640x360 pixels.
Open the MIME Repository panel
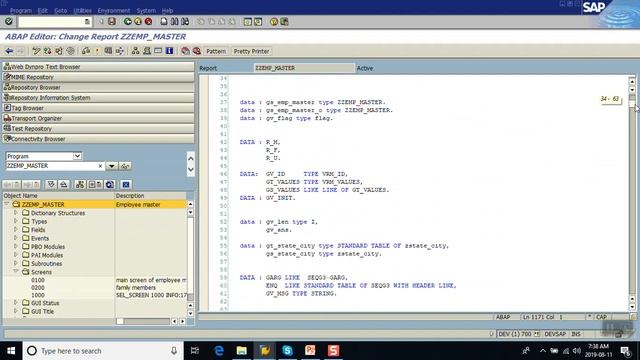pos(98,77)
